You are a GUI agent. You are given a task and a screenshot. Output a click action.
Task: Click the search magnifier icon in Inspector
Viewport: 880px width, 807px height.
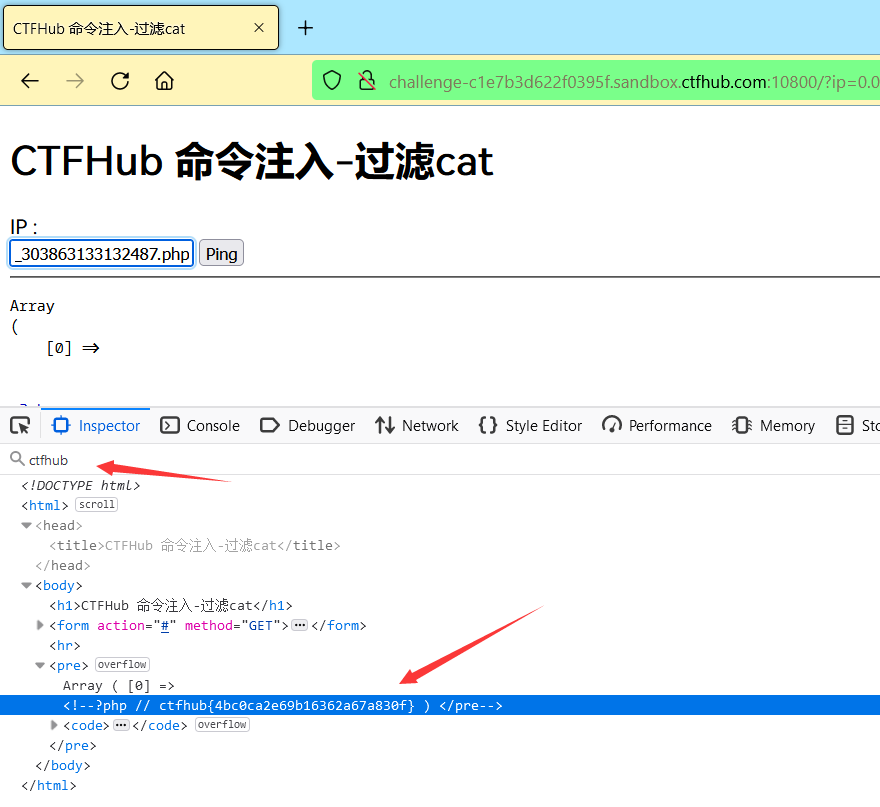tap(17, 459)
